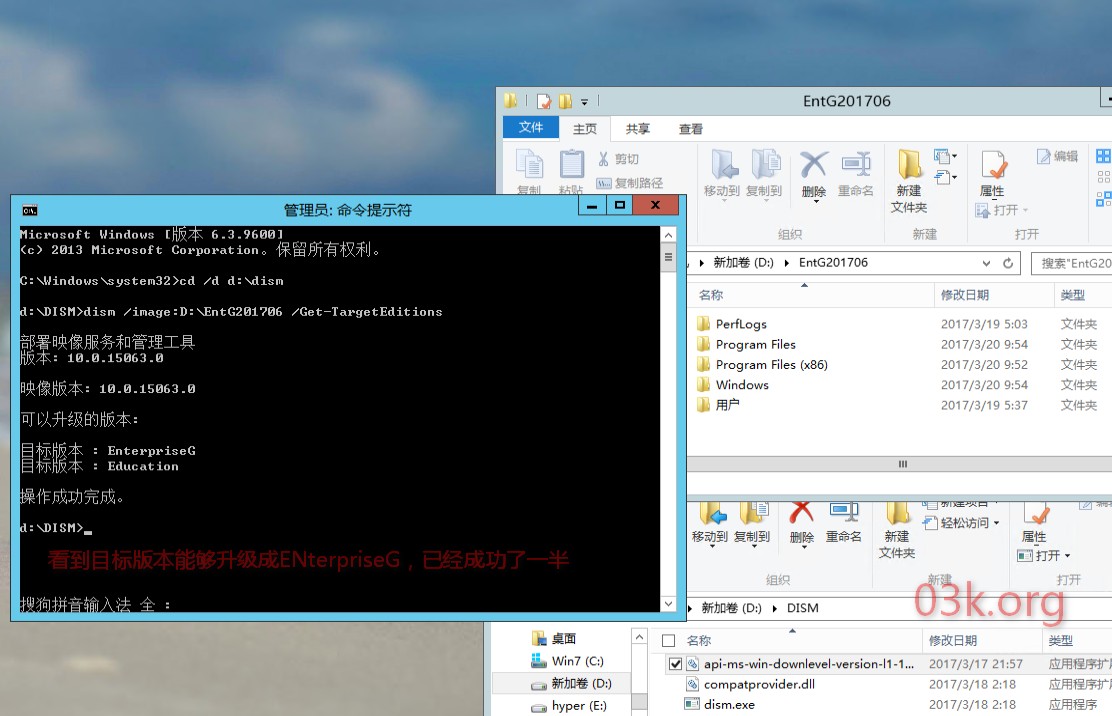Click Rename (重命名) in EntG201706 ribbon
1112x716 pixels.
[x=856, y=173]
